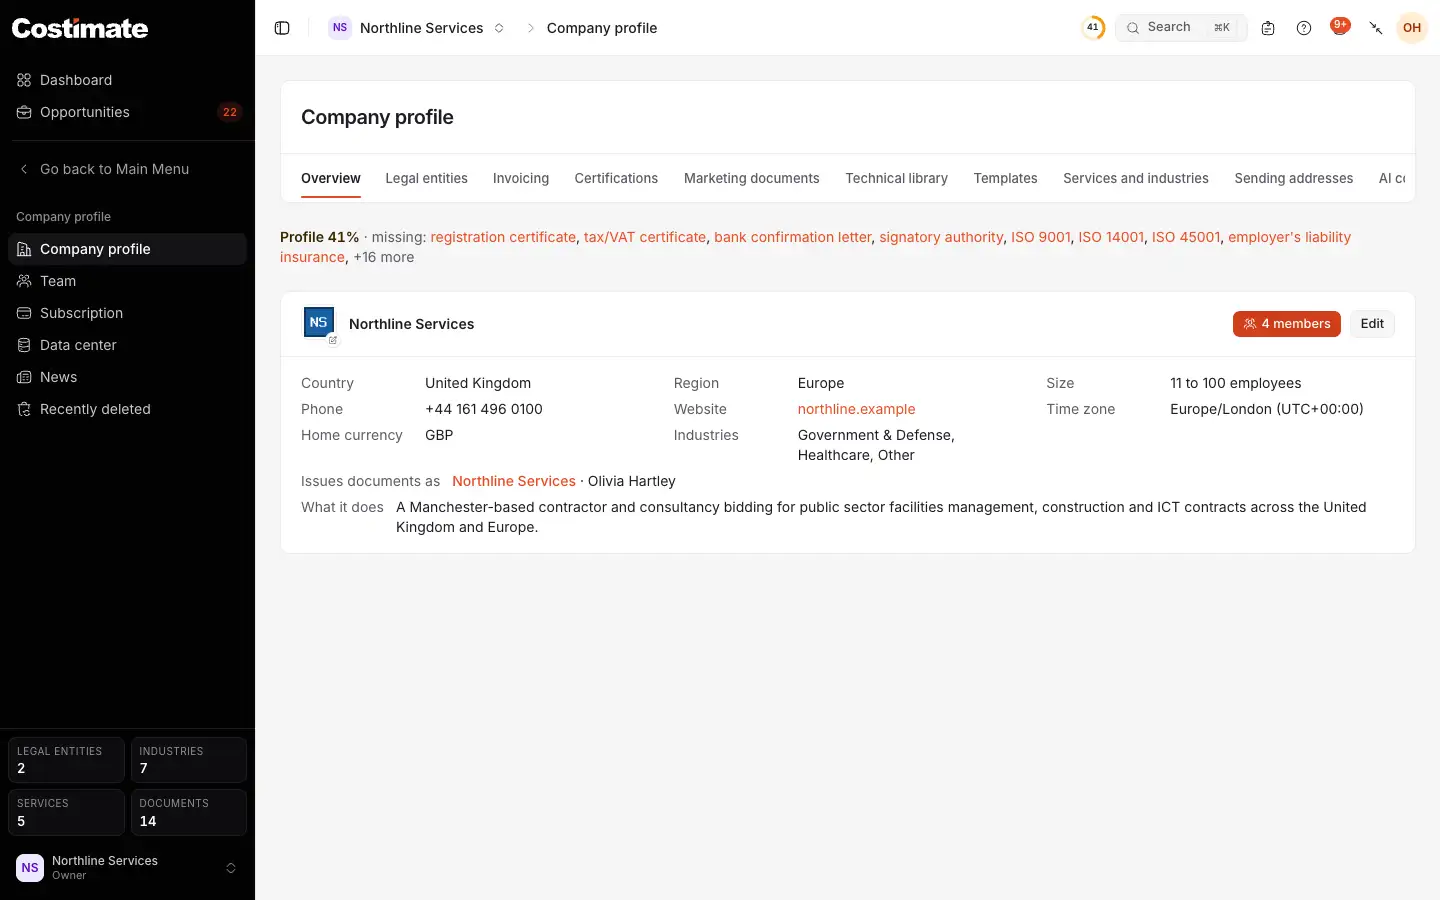Viewport: 1440px width, 900px height.
Task: Select Company profile in the sidebar
Action: pos(128,249)
